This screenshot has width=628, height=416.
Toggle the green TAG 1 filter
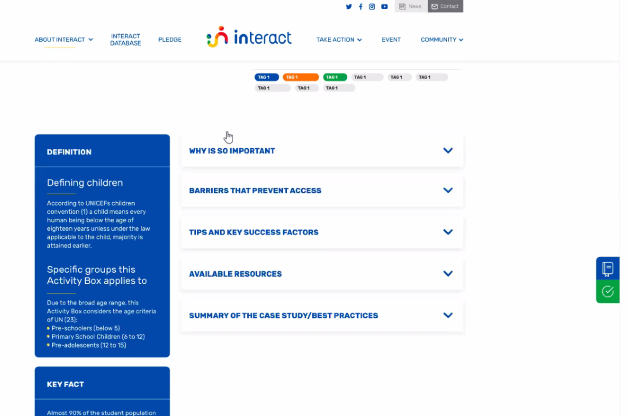click(x=334, y=77)
